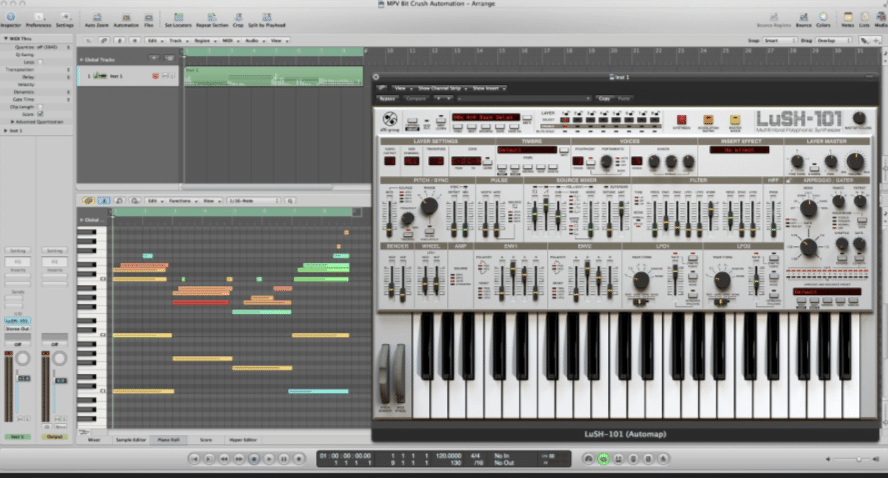The image size is (888, 478).
Task: Switch to the Hyper Editor tab
Action: [243, 439]
